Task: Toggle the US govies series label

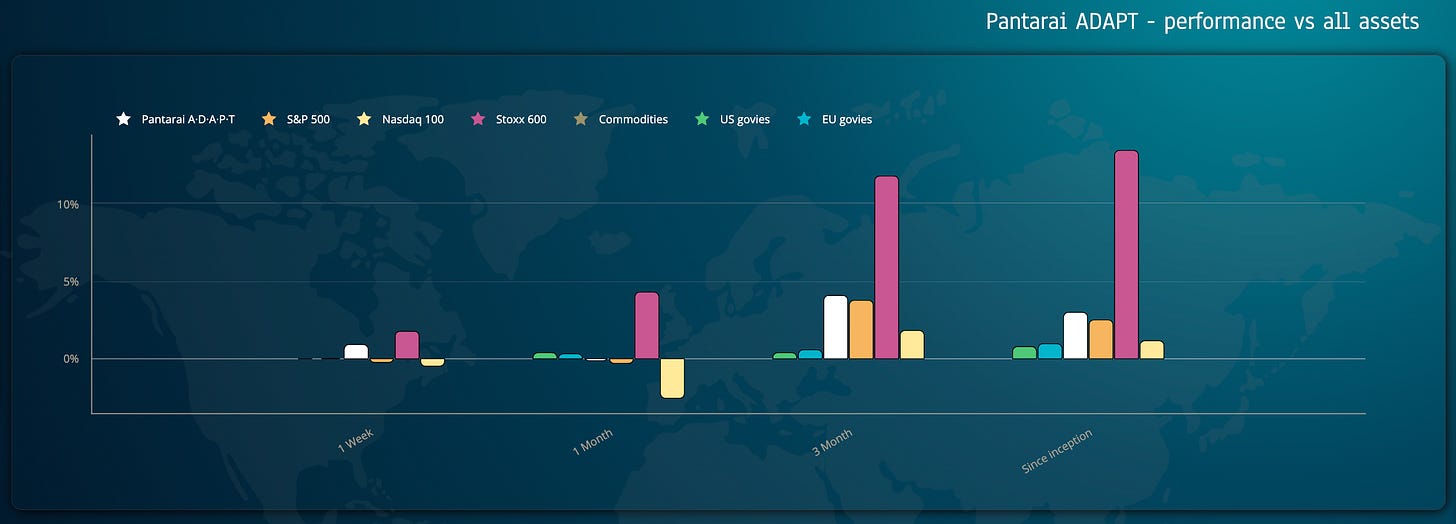Action: coord(745,119)
